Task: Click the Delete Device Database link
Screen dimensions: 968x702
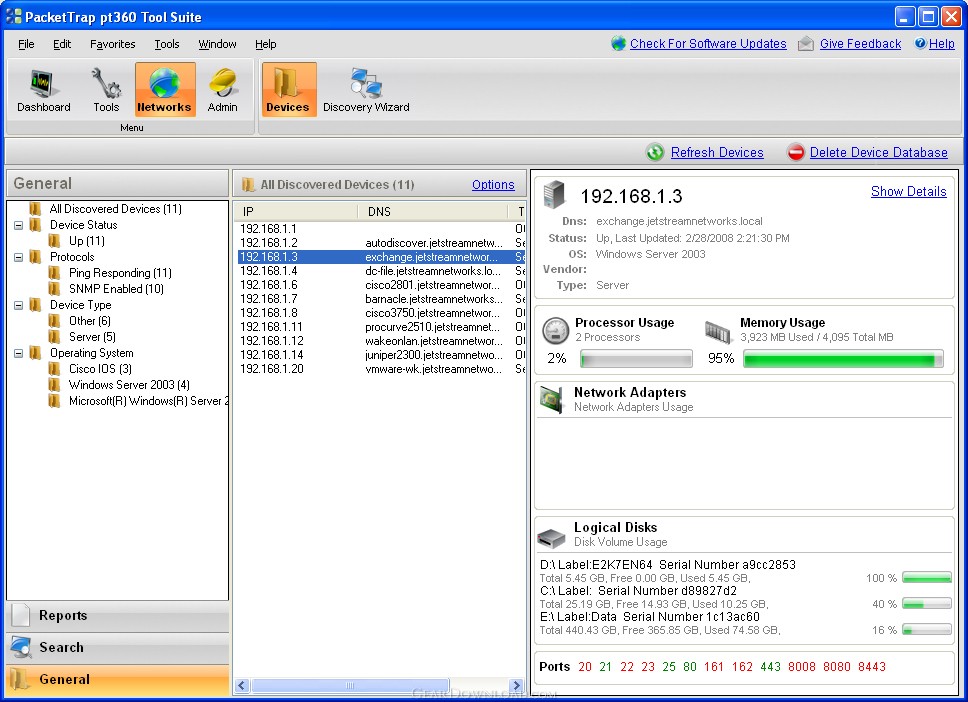Action: tap(878, 153)
